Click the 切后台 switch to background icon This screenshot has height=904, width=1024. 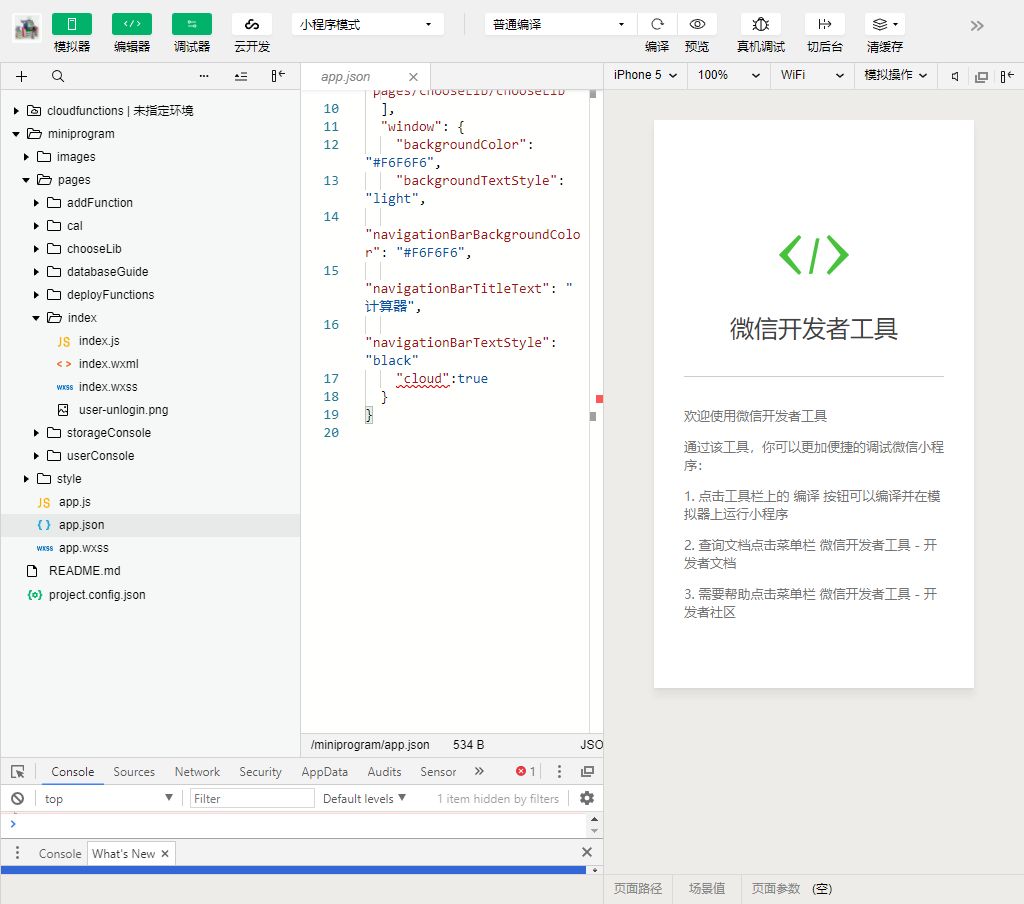click(x=825, y=24)
